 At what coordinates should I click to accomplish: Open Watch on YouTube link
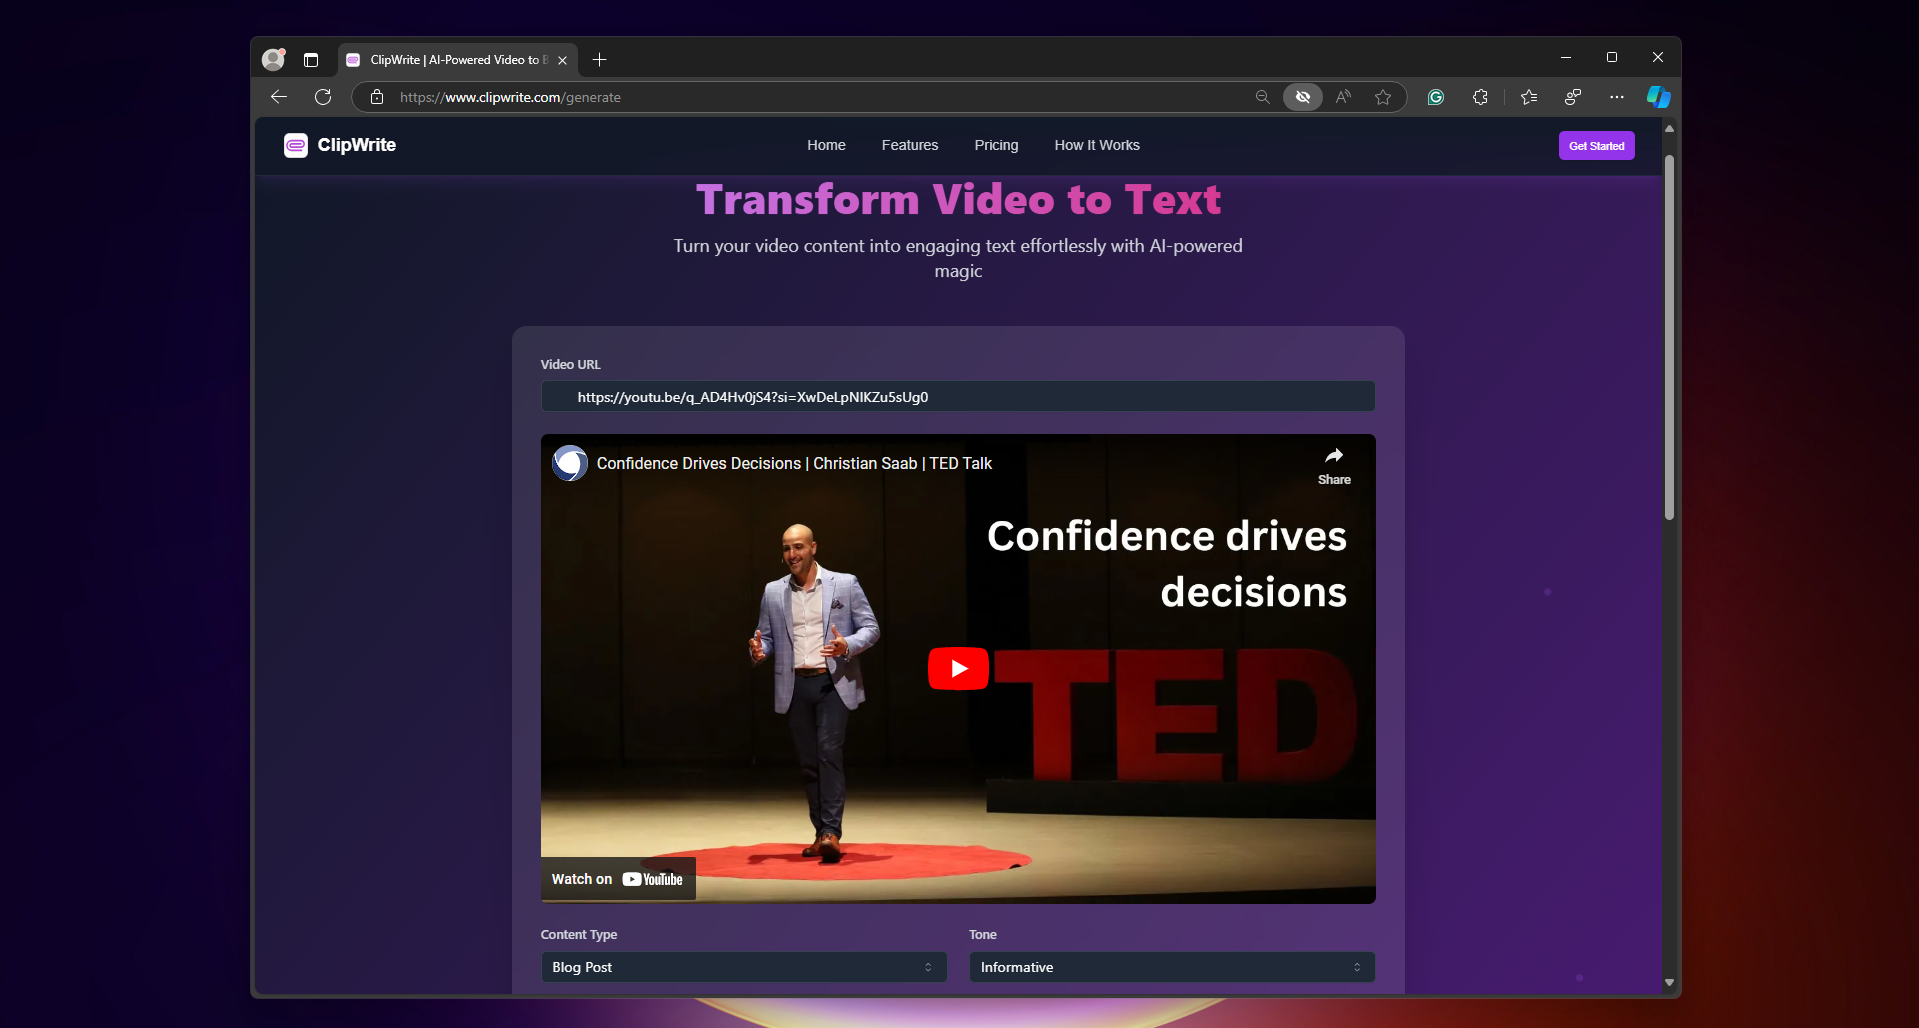point(618,879)
